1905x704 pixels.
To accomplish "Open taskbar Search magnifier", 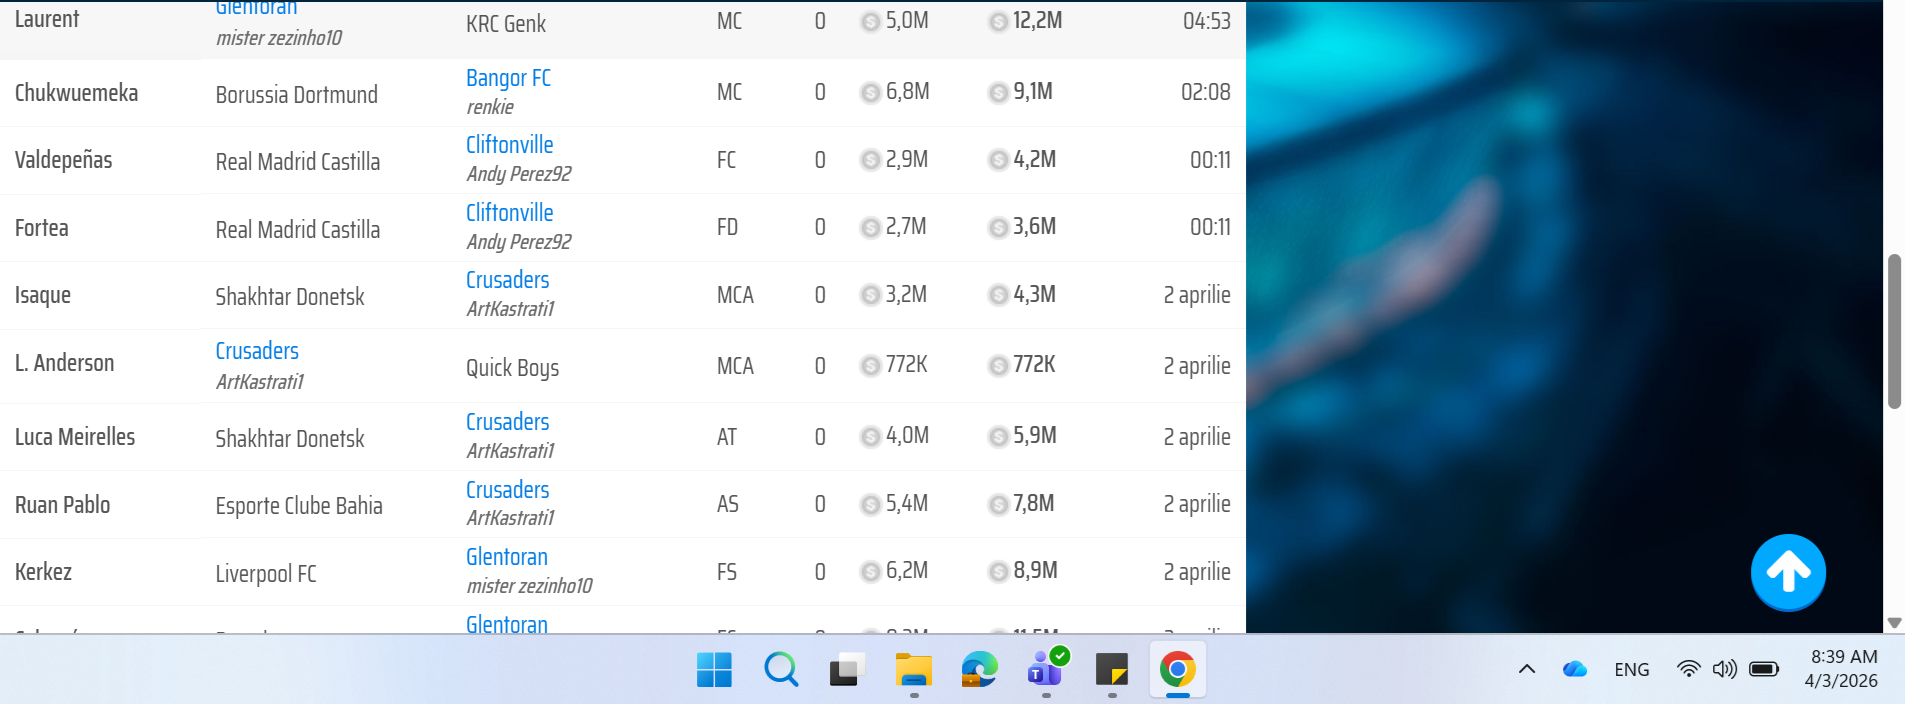I will tap(780, 670).
